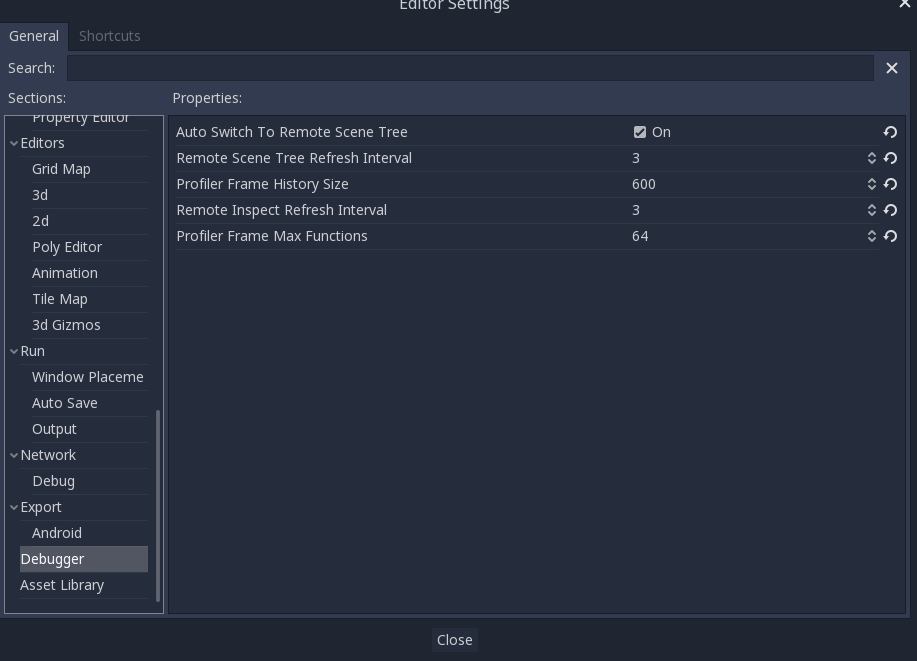Reset Auto Switch To Remote Scene Tree
The height and width of the screenshot is (661, 917).
click(x=890, y=132)
